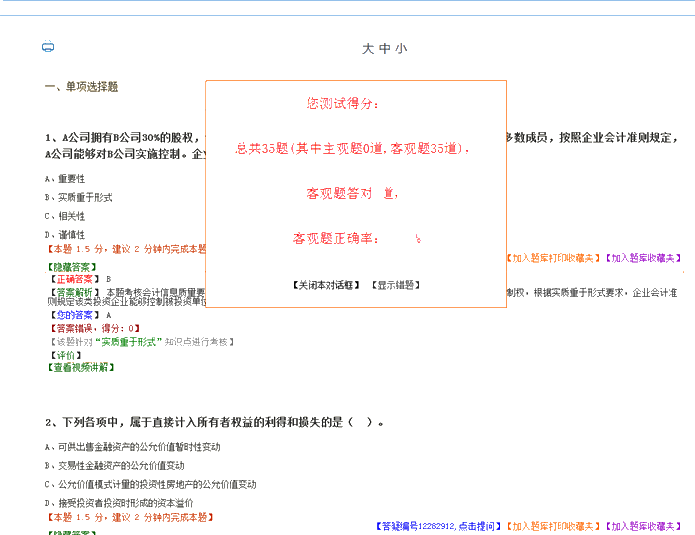This screenshot has height=535, width=695.
Task: Select option A 可供出售金融资产 for question 2
Action: (x=132, y=447)
